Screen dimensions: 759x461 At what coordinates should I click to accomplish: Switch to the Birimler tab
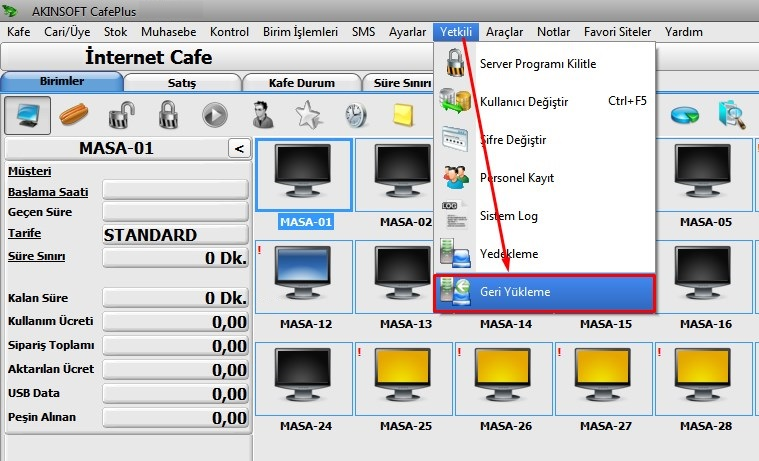click(x=62, y=81)
